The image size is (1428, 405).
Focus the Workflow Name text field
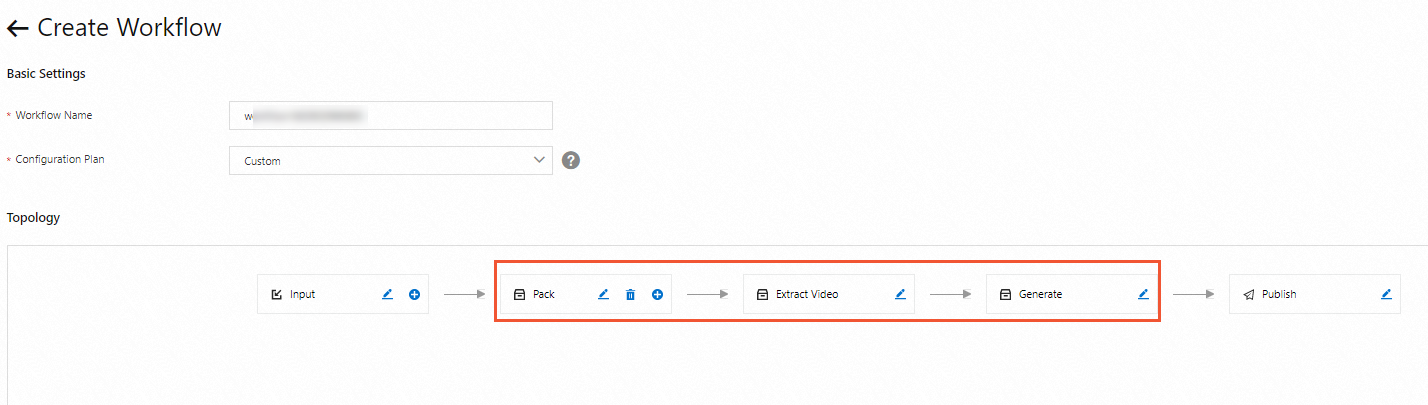(x=391, y=116)
